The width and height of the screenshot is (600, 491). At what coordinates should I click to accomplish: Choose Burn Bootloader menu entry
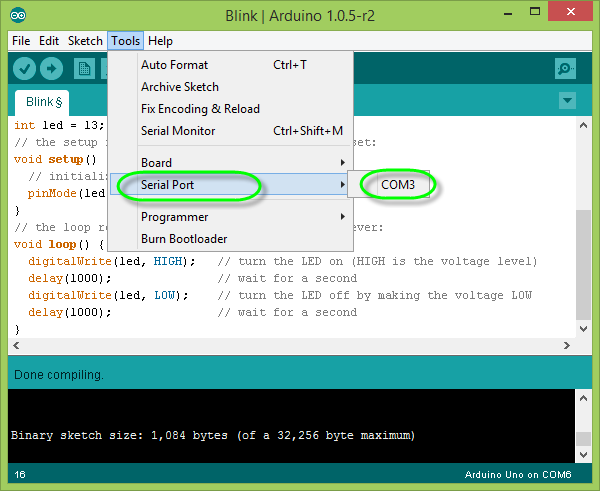tap(230, 239)
